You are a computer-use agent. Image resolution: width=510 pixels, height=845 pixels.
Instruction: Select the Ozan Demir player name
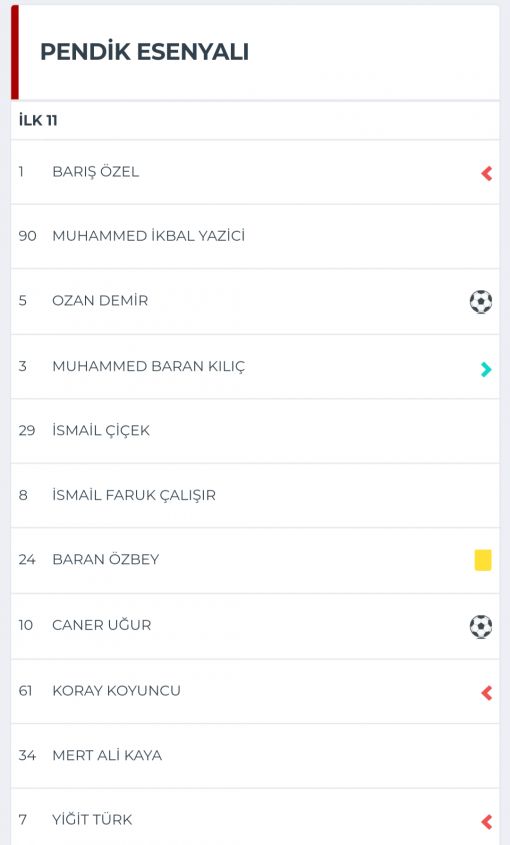100,301
